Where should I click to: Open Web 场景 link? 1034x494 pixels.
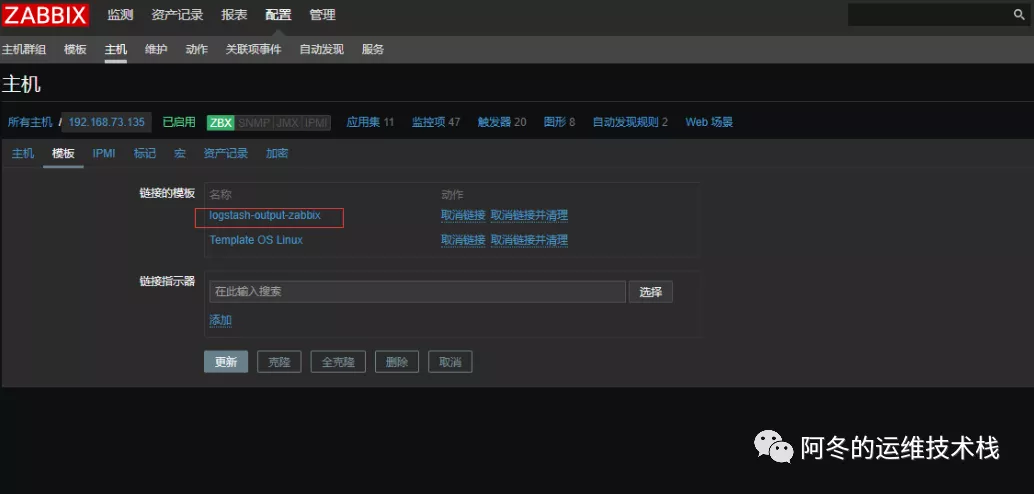coord(709,122)
